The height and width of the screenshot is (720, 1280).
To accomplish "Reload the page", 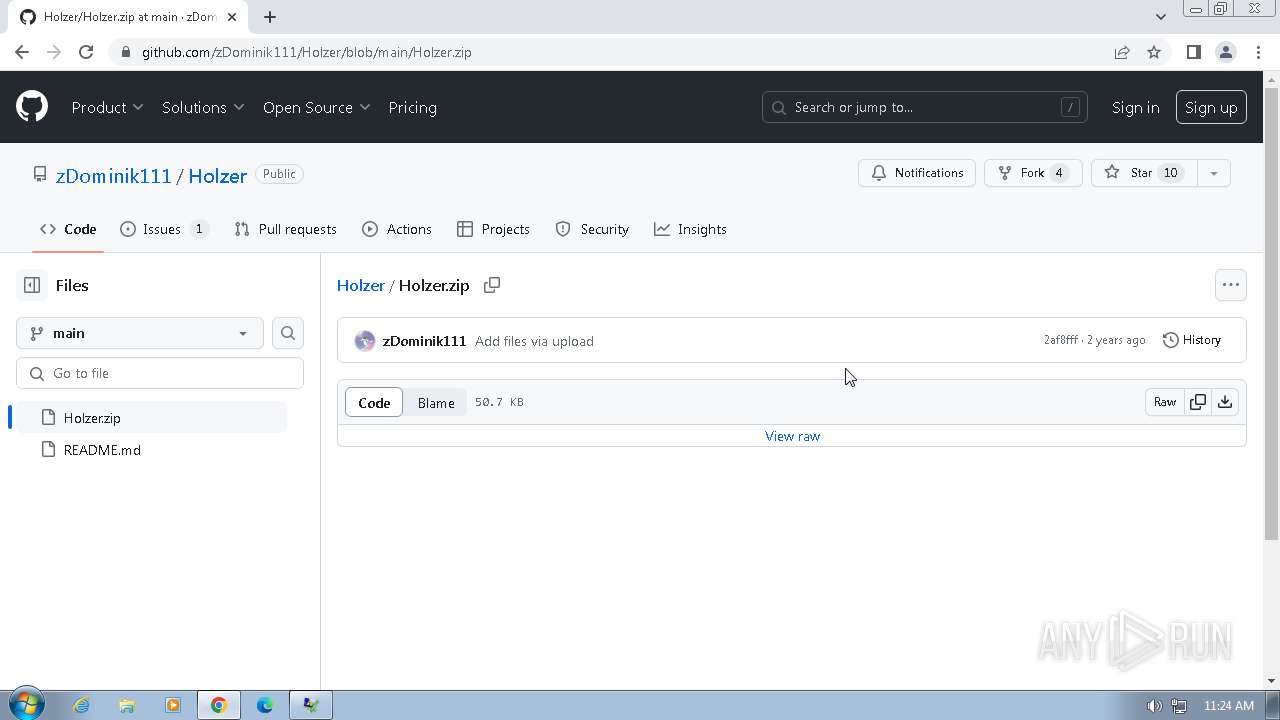I will pyautogui.click(x=86, y=52).
